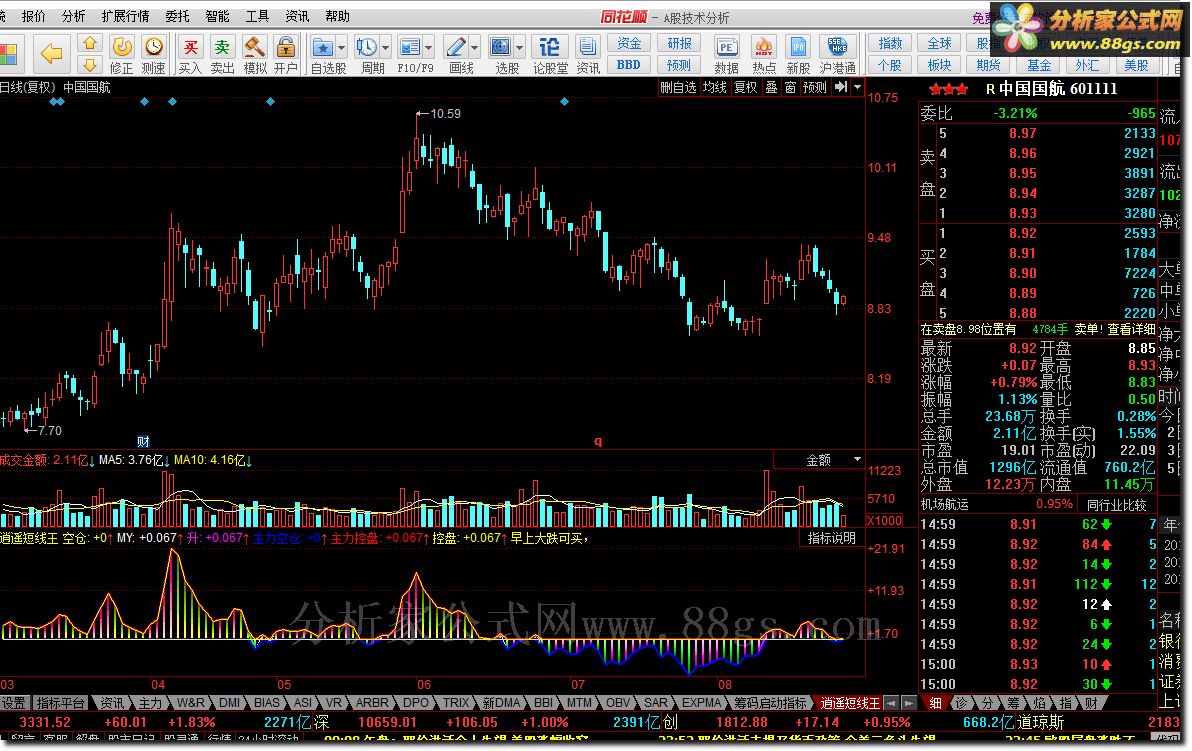The height and width of the screenshot is (751, 1192).
Task: Click the 同行业比较 industry comparison link
Action: [1116, 504]
